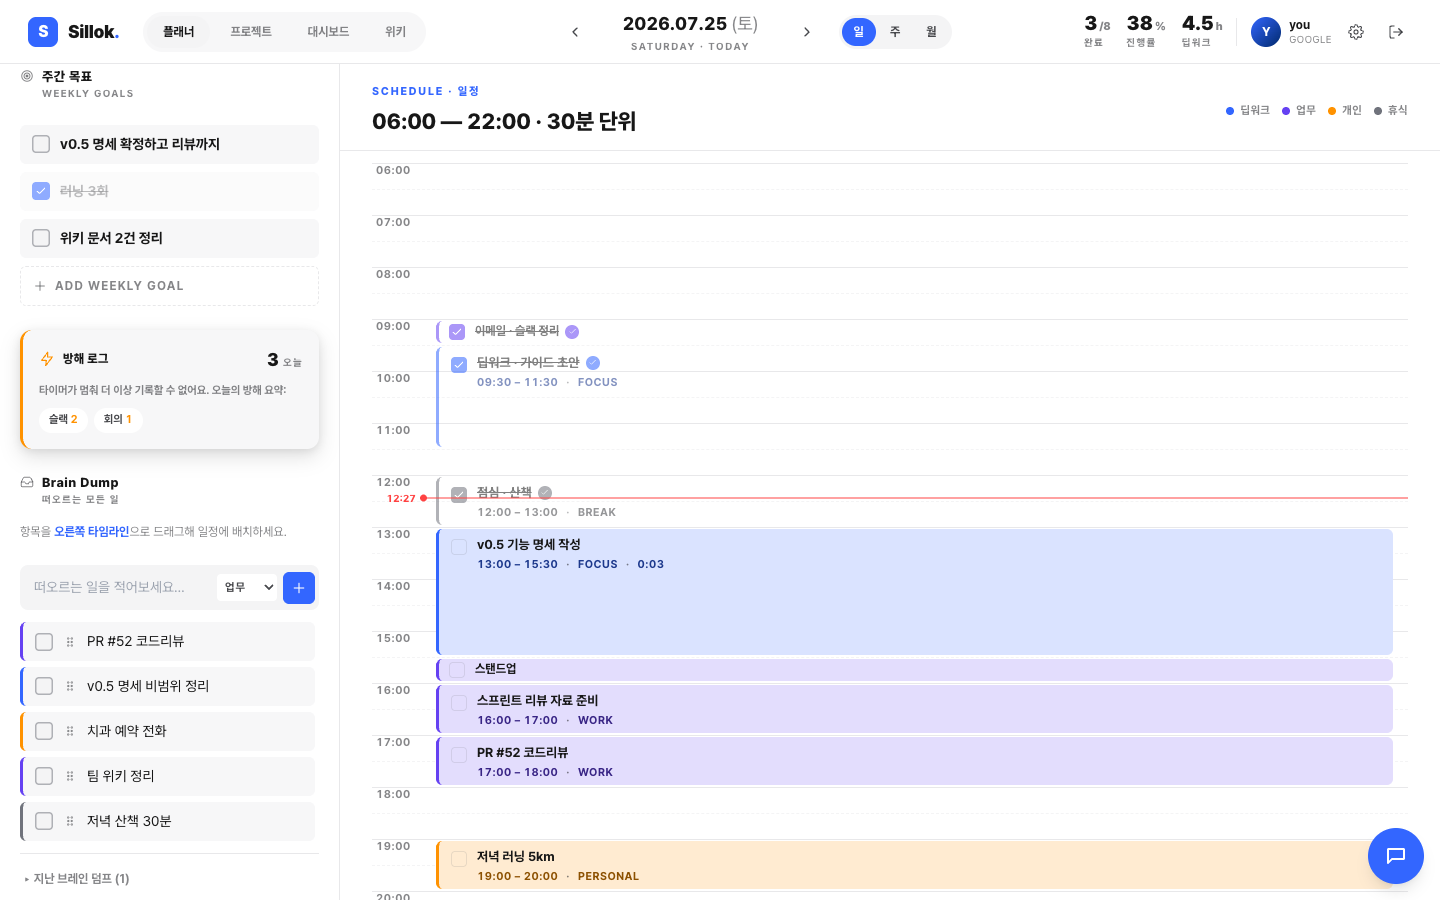Screen dimensions: 1440x900
Task: Open the chat bubble button
Action: click(x=1396, y=856)
